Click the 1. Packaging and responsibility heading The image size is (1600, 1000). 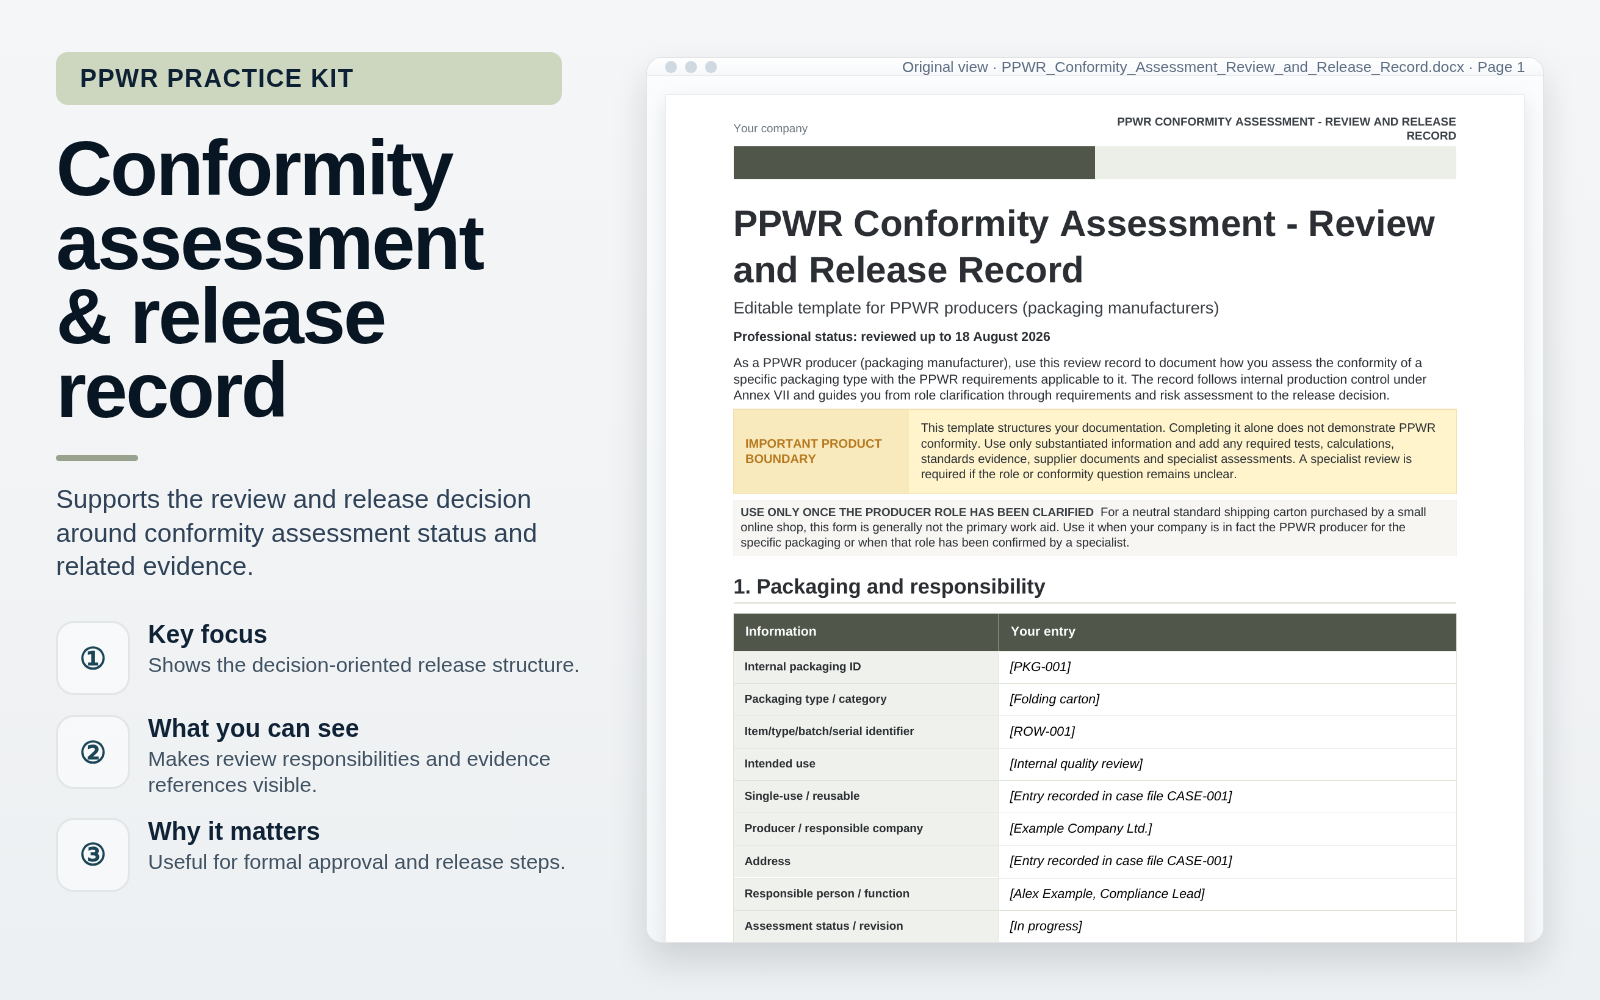coord(889,587)
